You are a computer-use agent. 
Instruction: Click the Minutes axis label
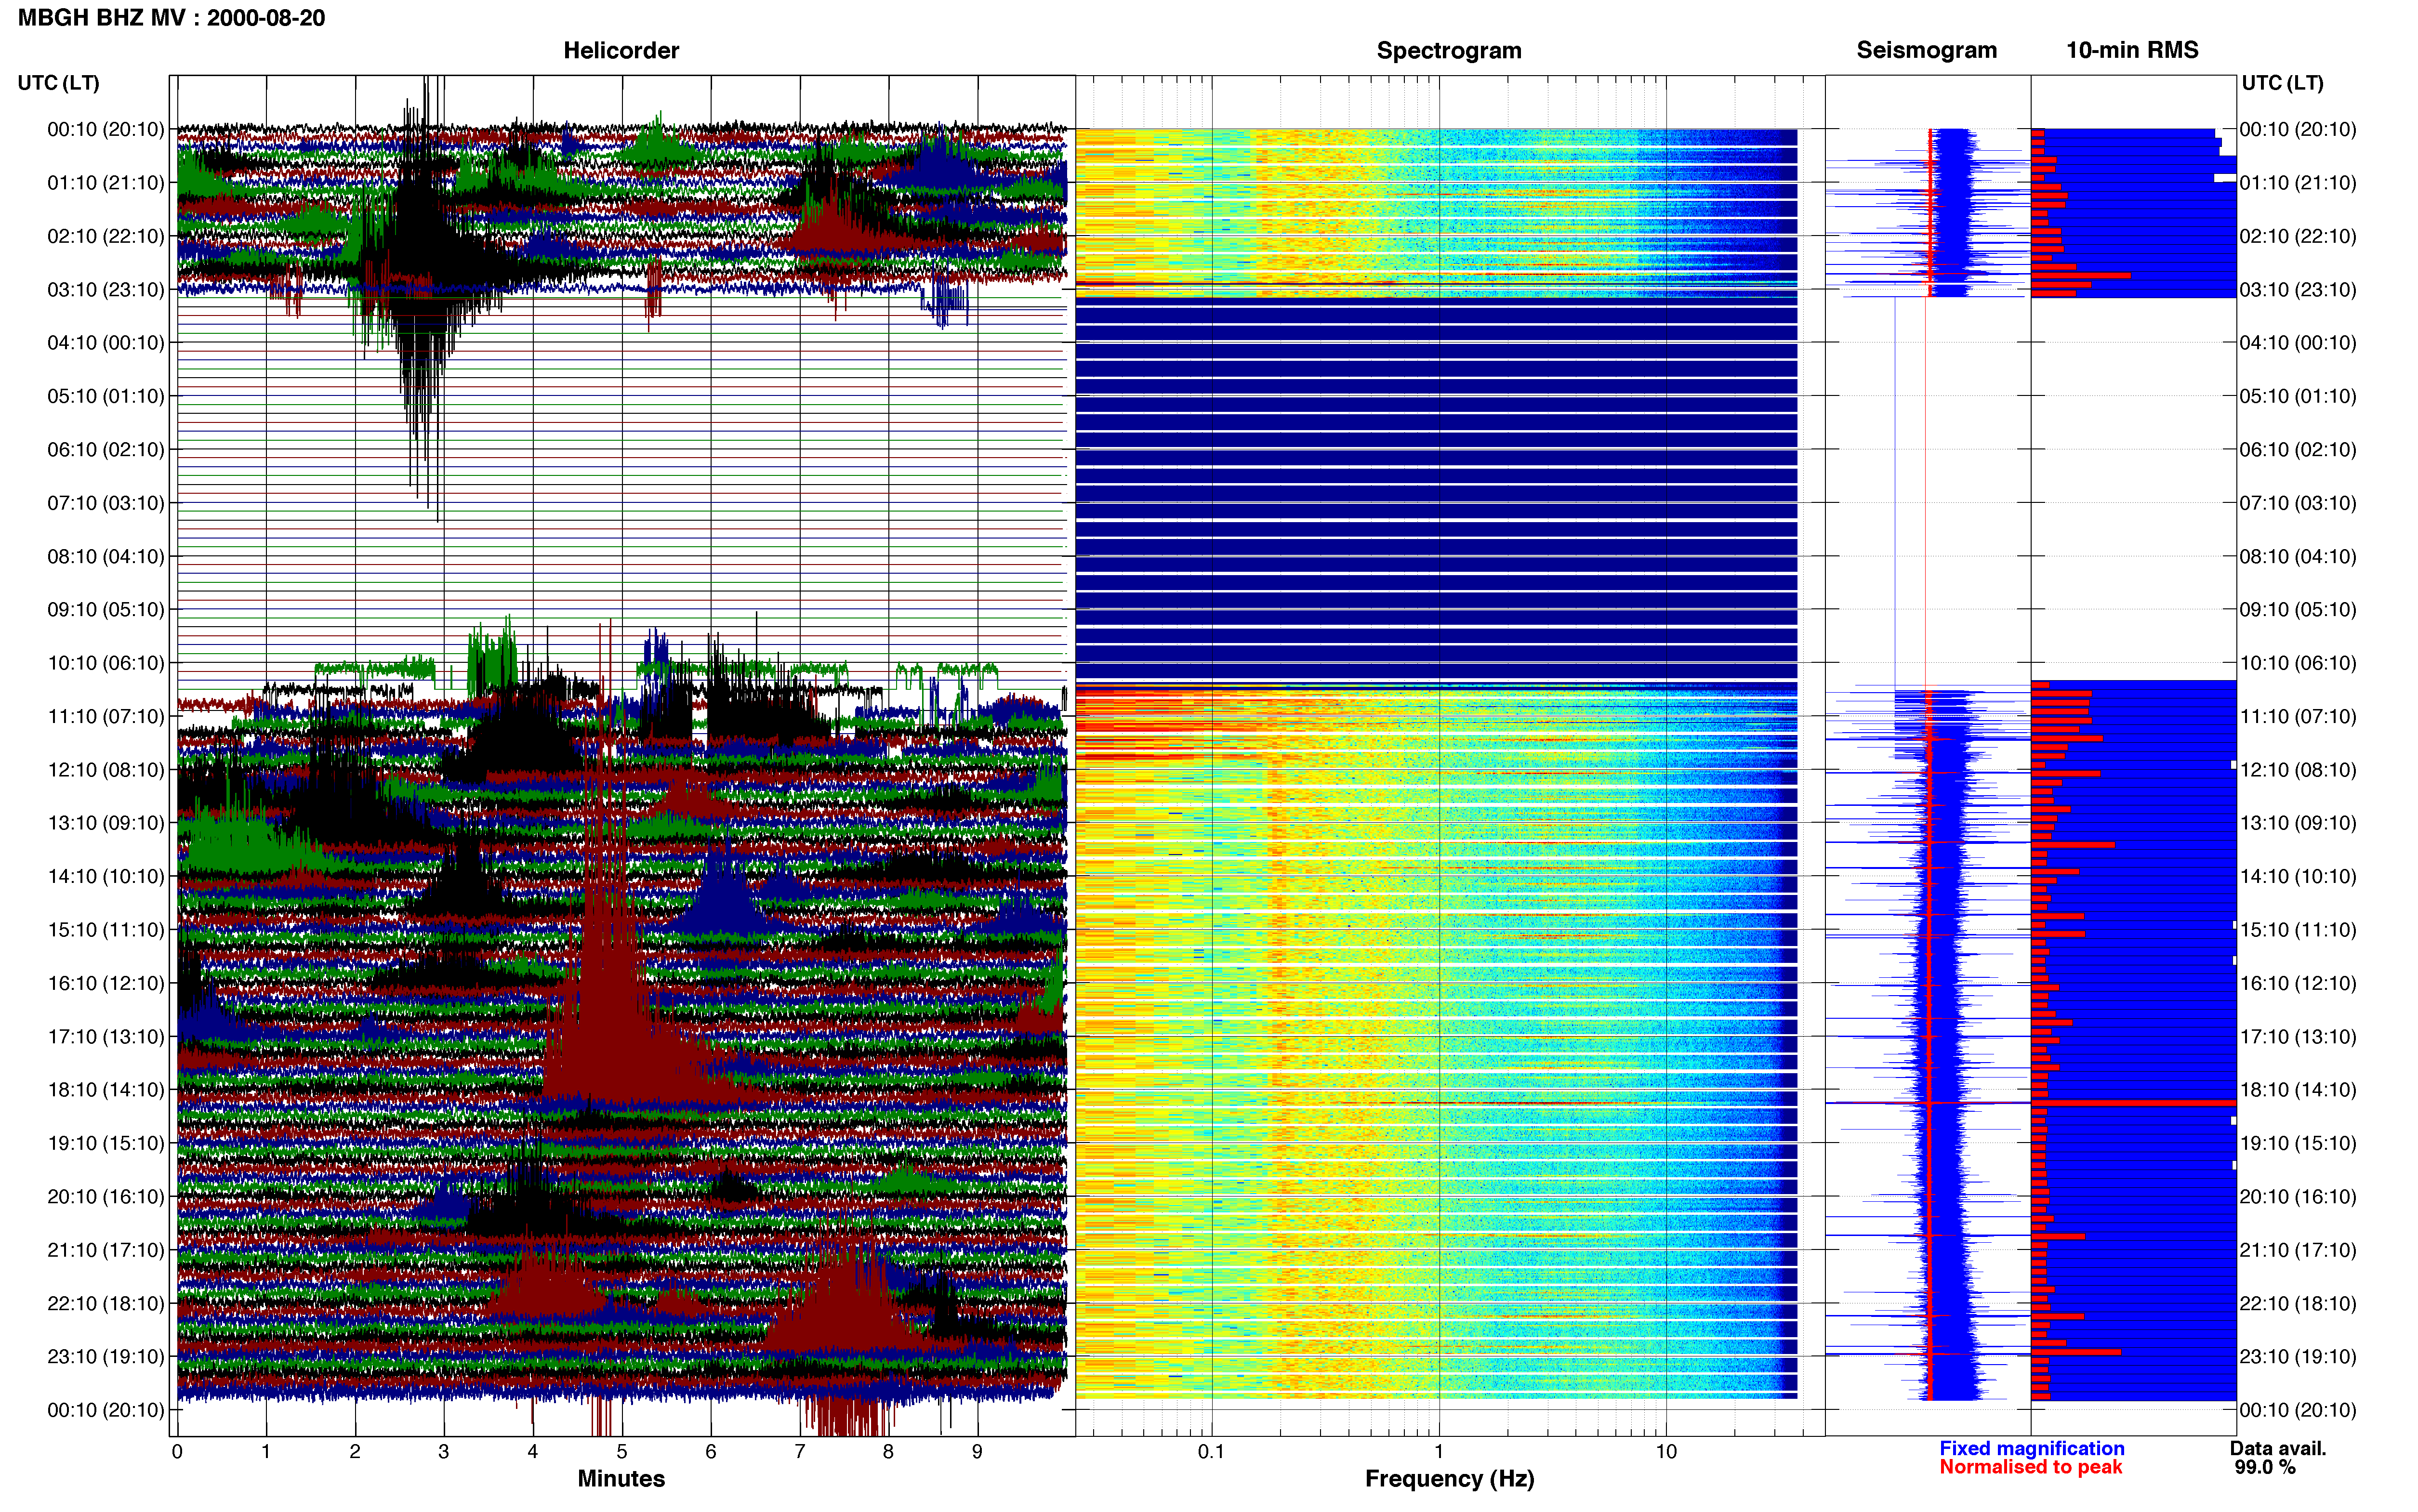(621, 1479)
